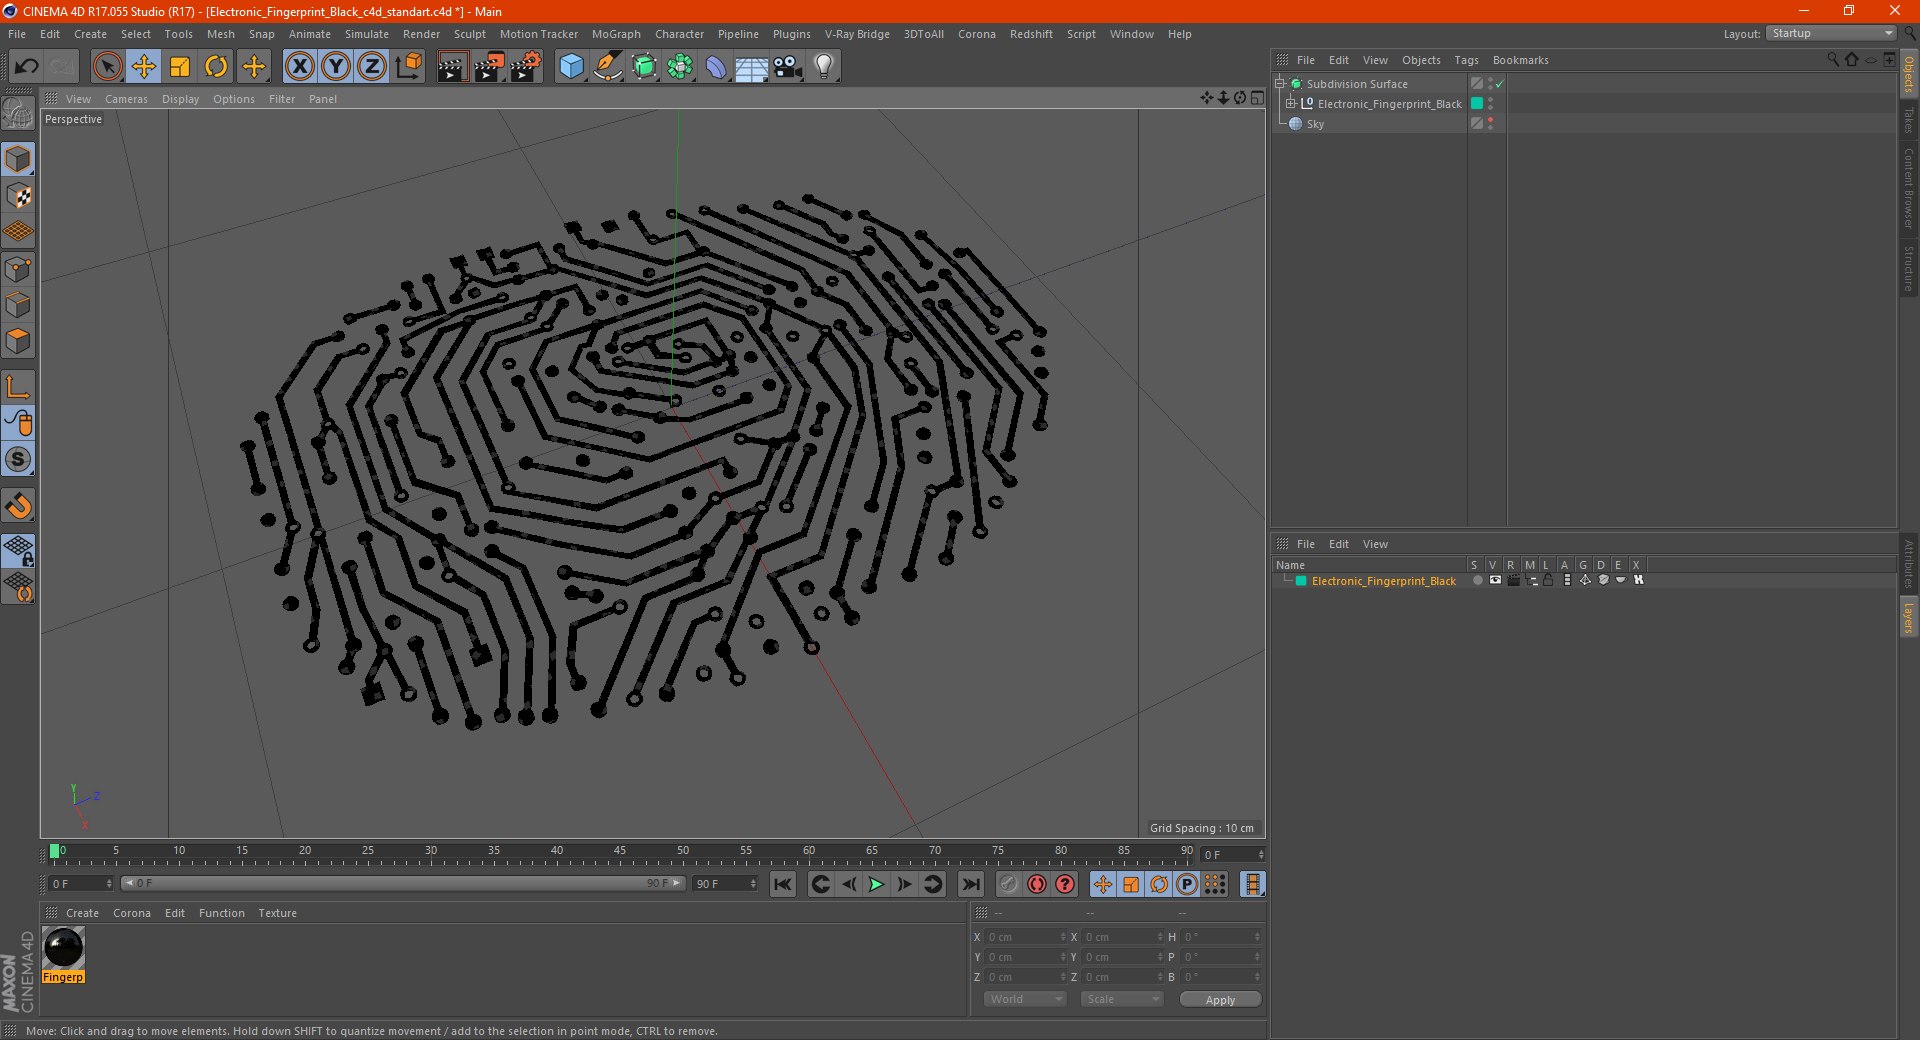Open the material Texture menu
1920x1040 pixels.
point(277,913)
